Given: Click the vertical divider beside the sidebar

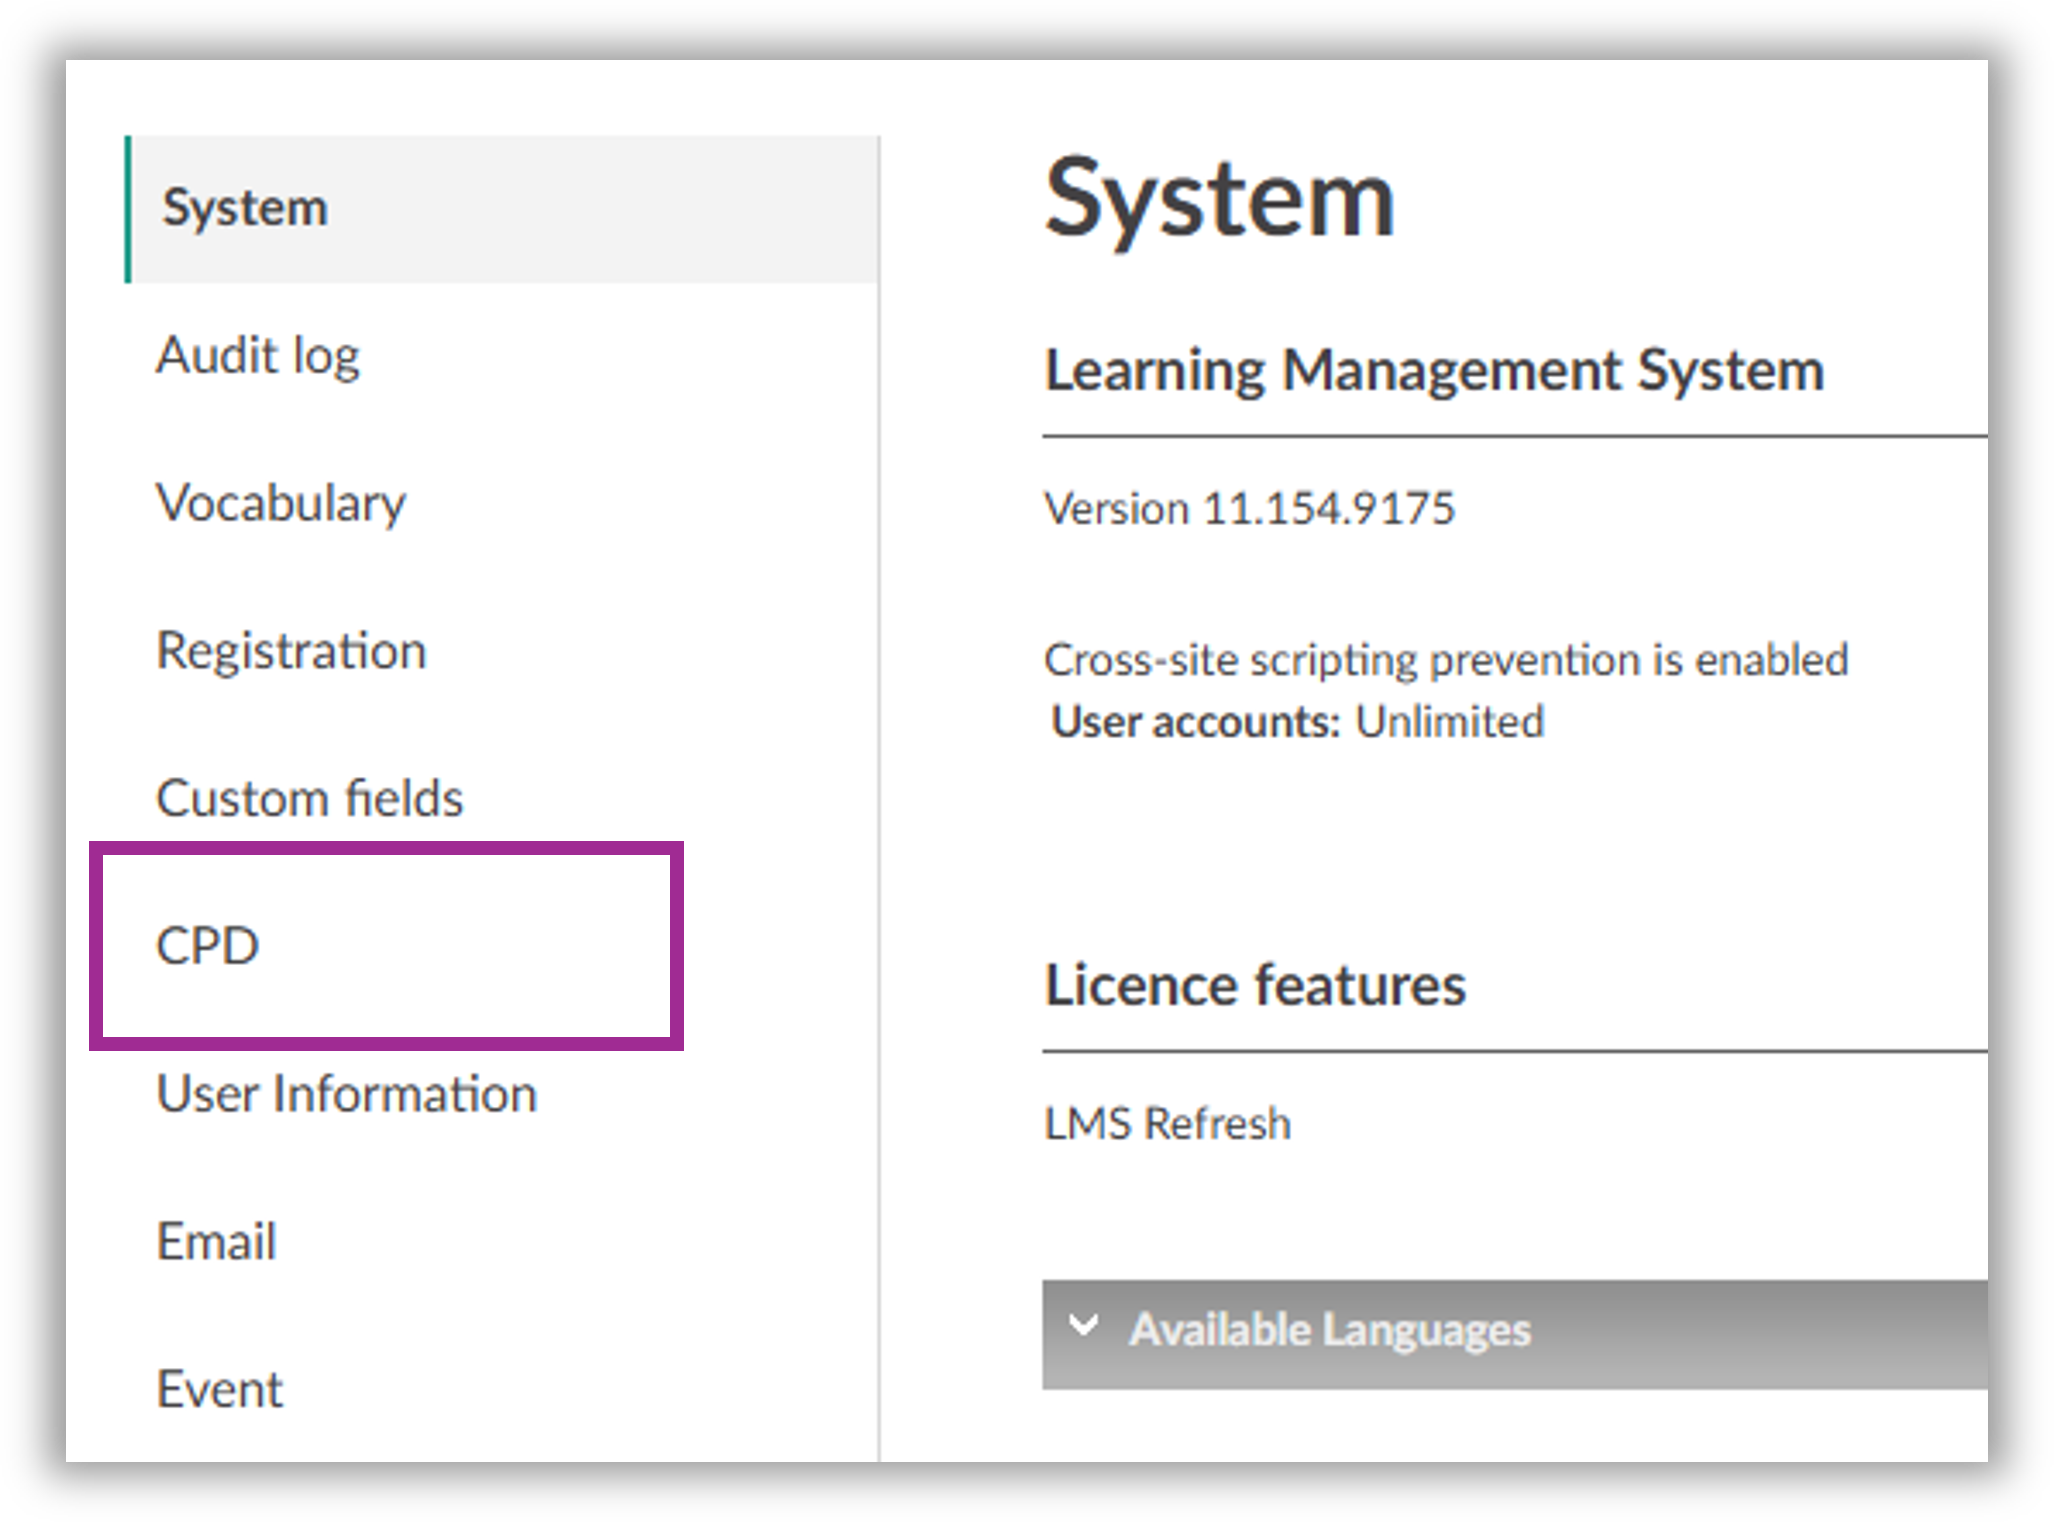Looking at the screenshot, I should (x=879, y=800).
